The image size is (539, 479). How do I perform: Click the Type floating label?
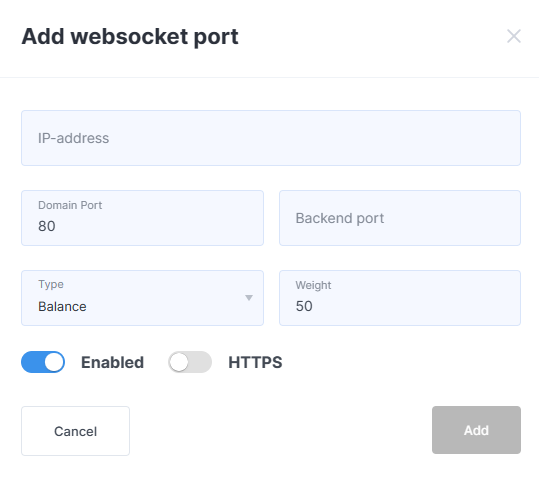pos(51,284)
